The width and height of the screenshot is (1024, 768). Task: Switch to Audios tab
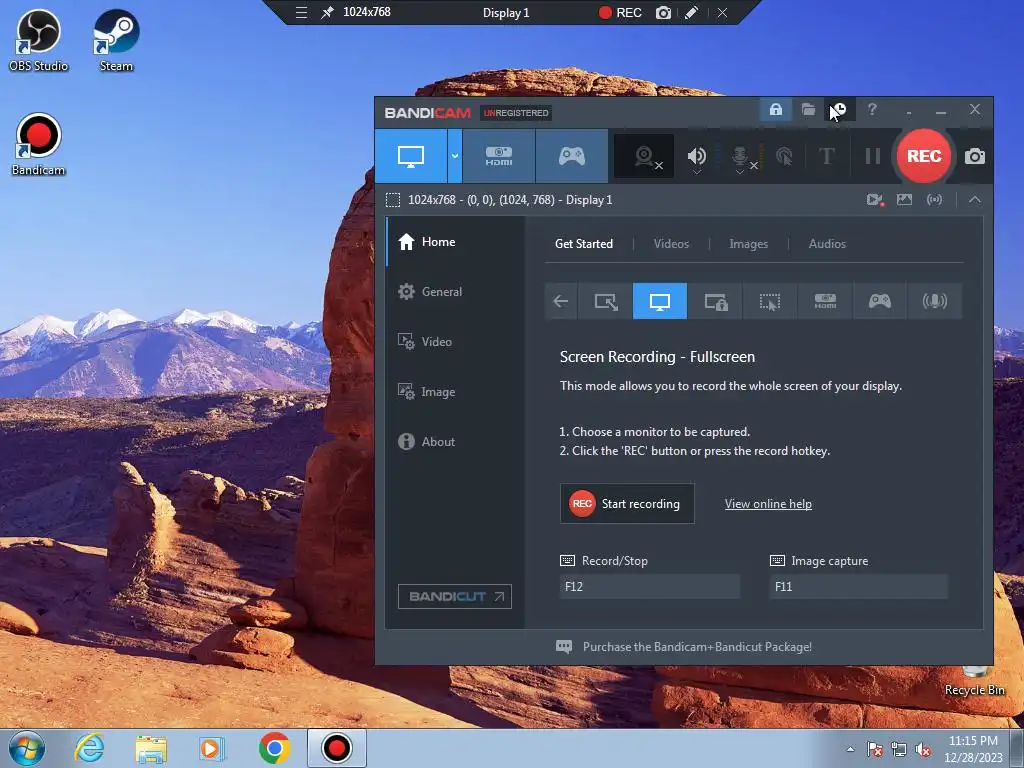827,244
